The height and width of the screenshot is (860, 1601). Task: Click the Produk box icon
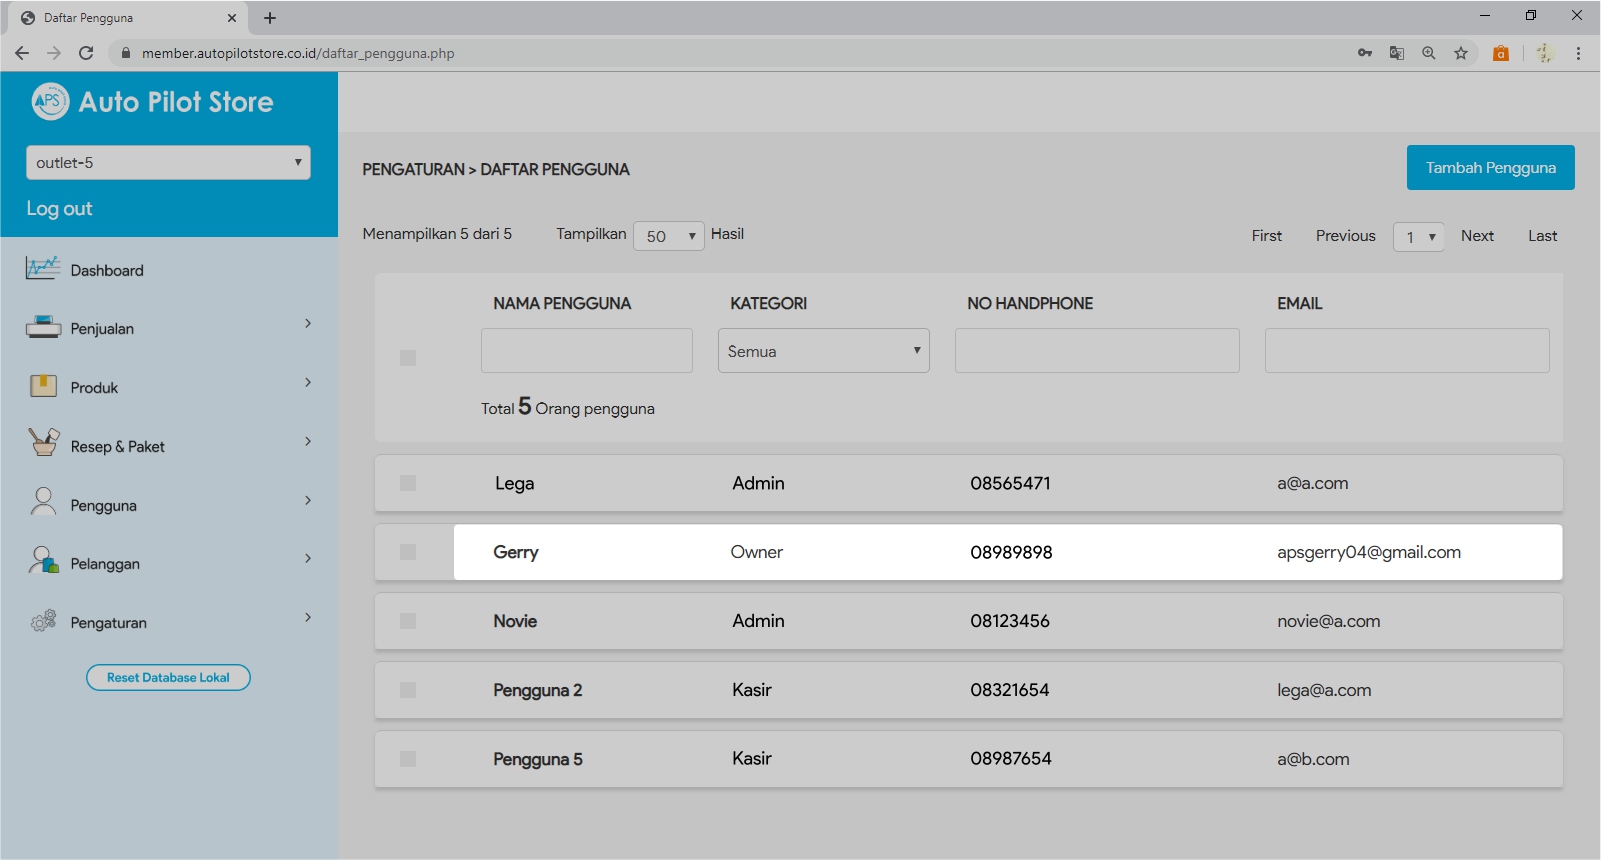tap(43, 386)
